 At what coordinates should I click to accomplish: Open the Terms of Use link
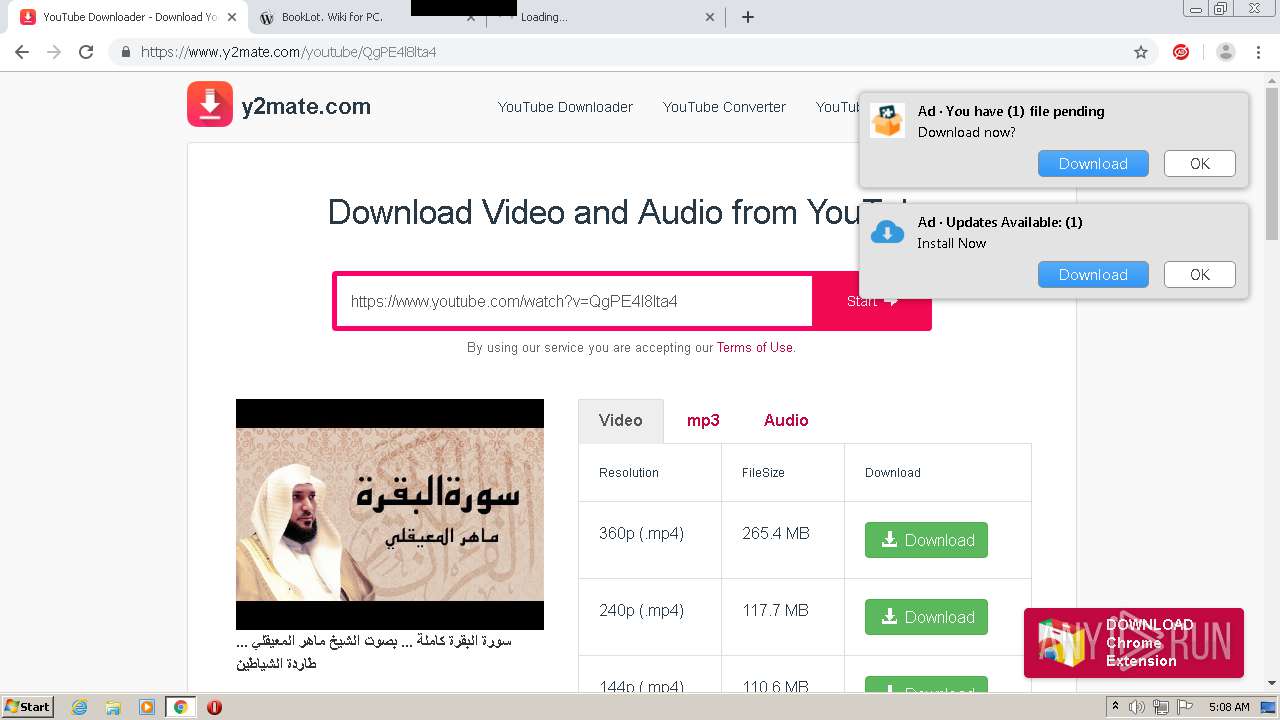tap(754, 348)
